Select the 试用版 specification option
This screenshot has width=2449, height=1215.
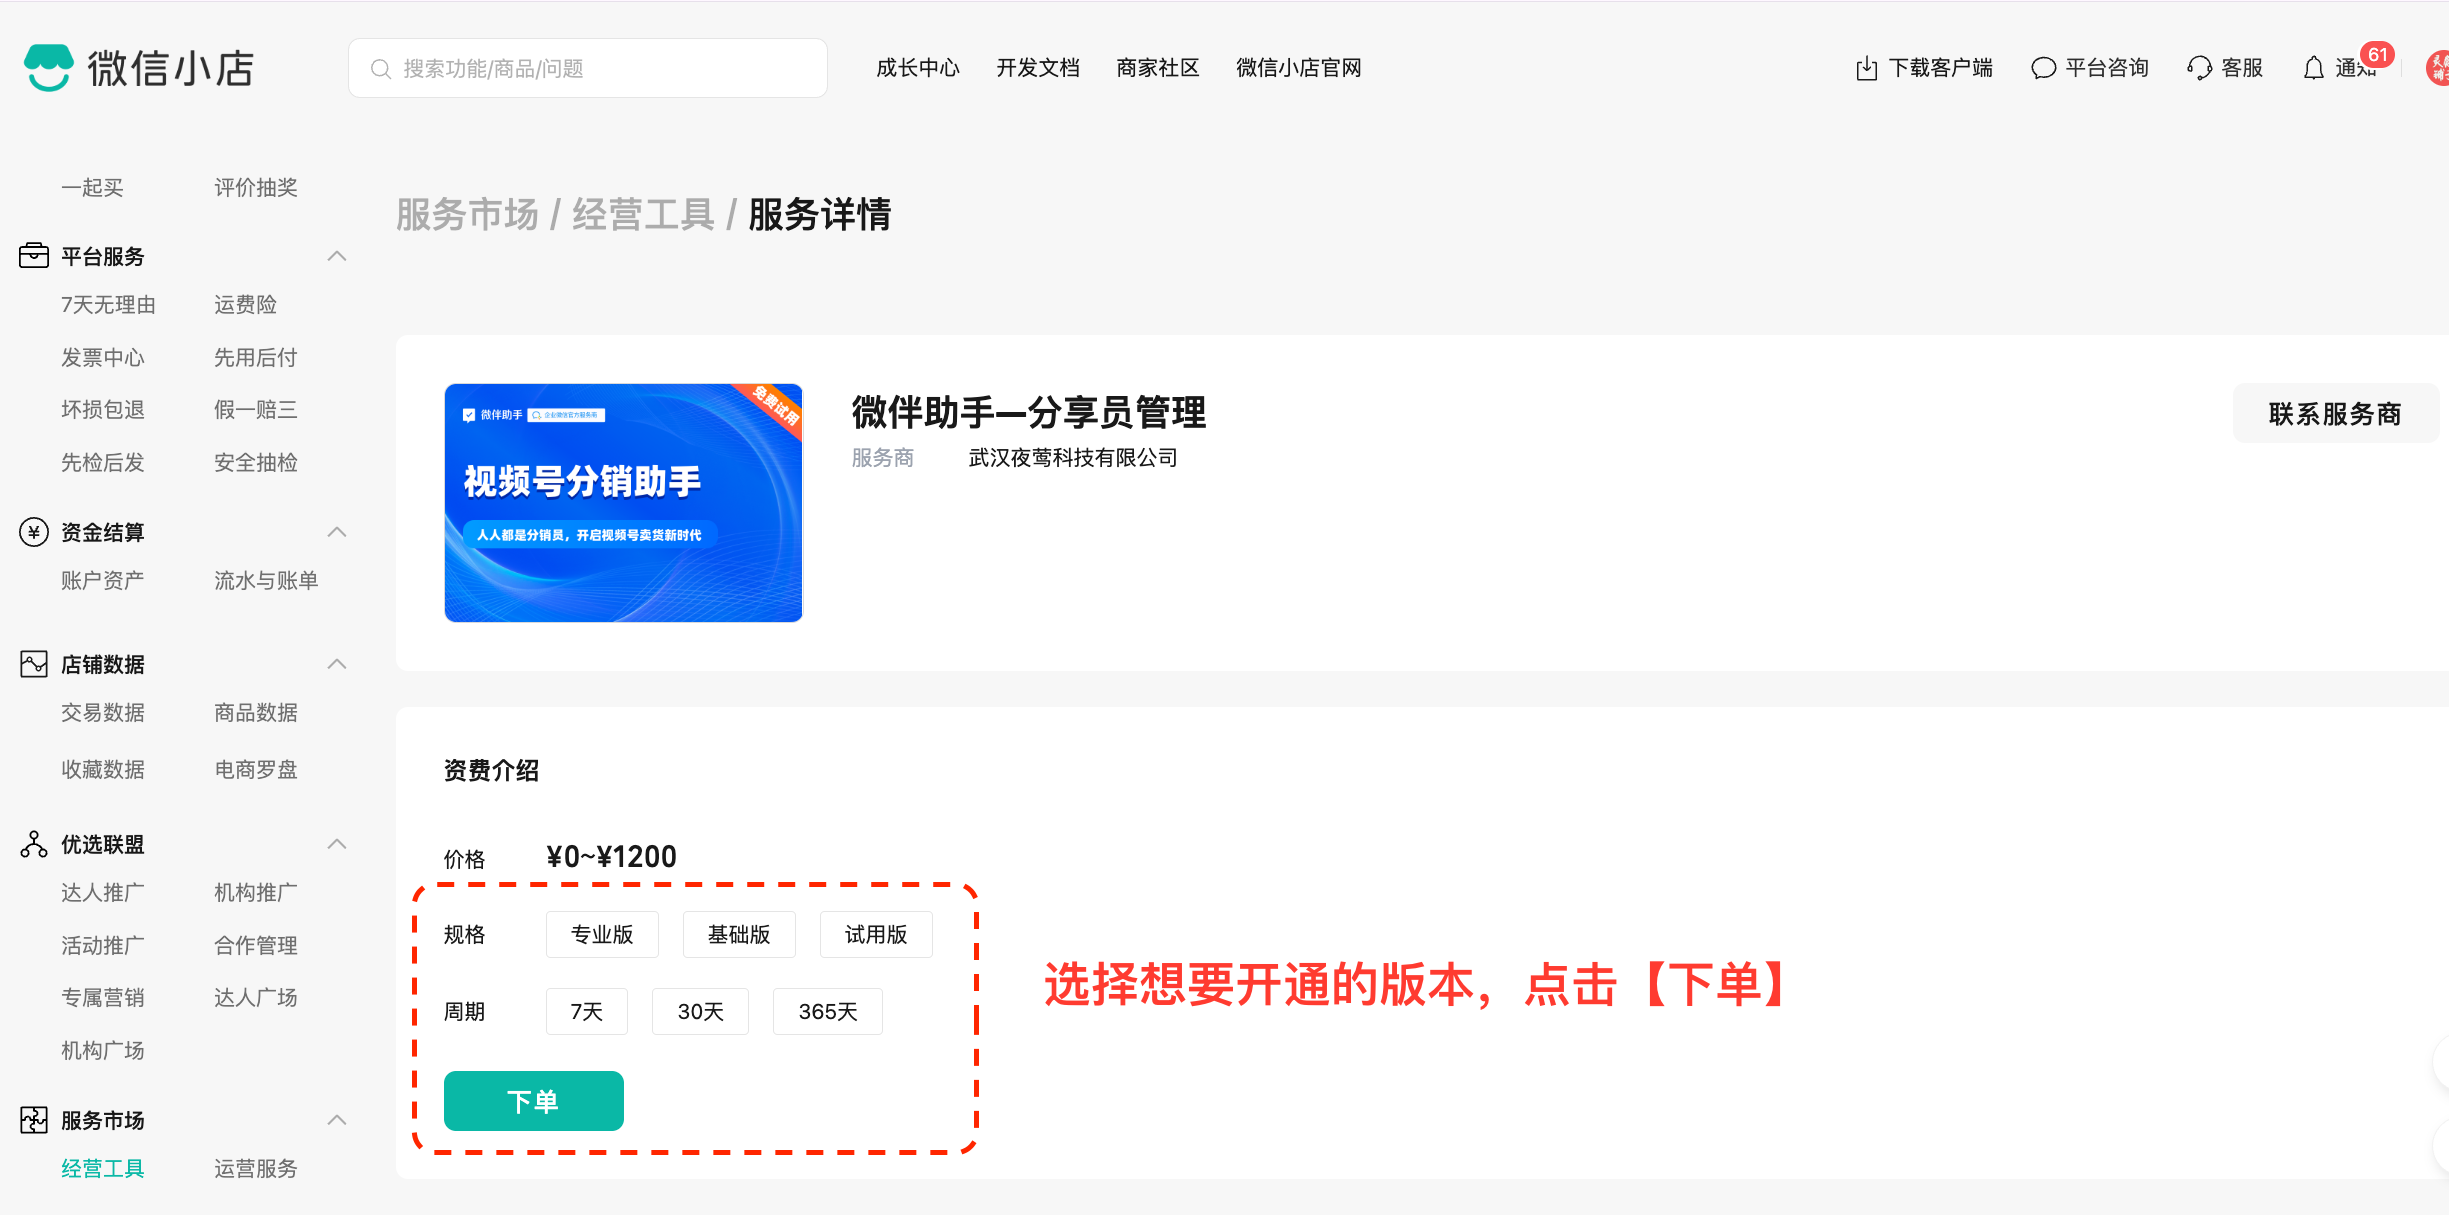pyautogui.click(x=876, y=934)
